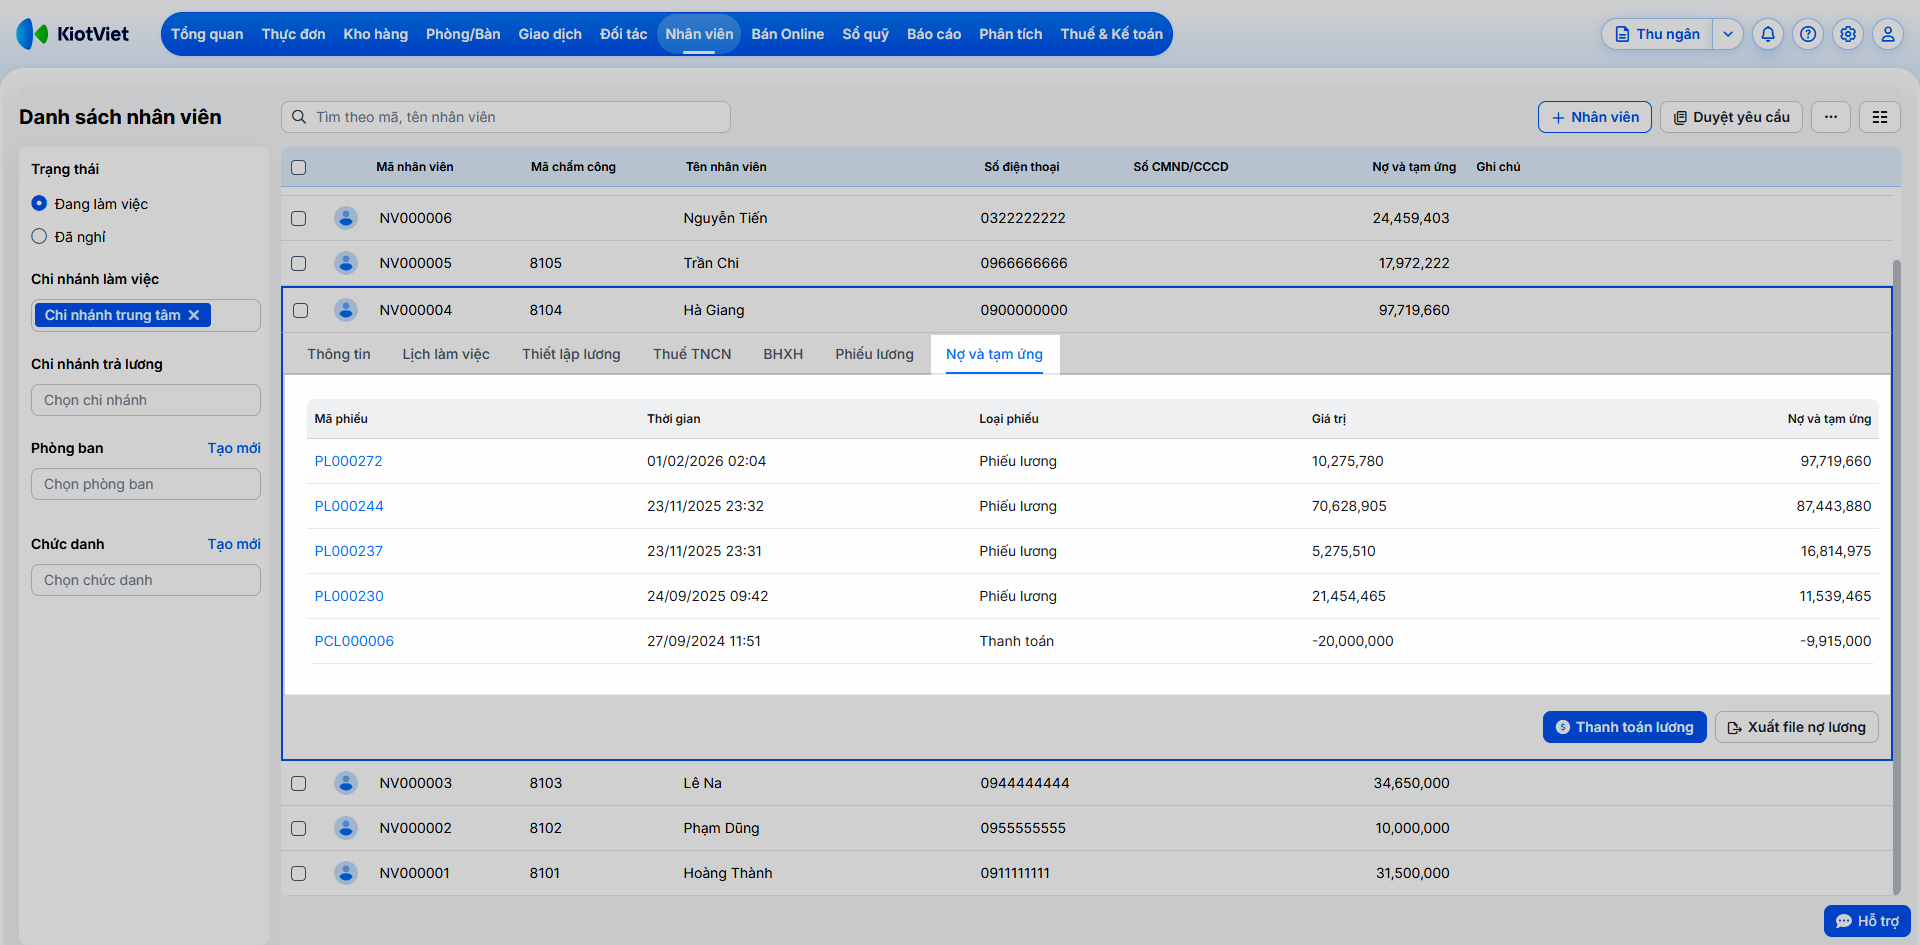Open the user account profile icon
The height and width of the screenshot is (945, 1920).
pyautogui.click(x=1888, y=34)
